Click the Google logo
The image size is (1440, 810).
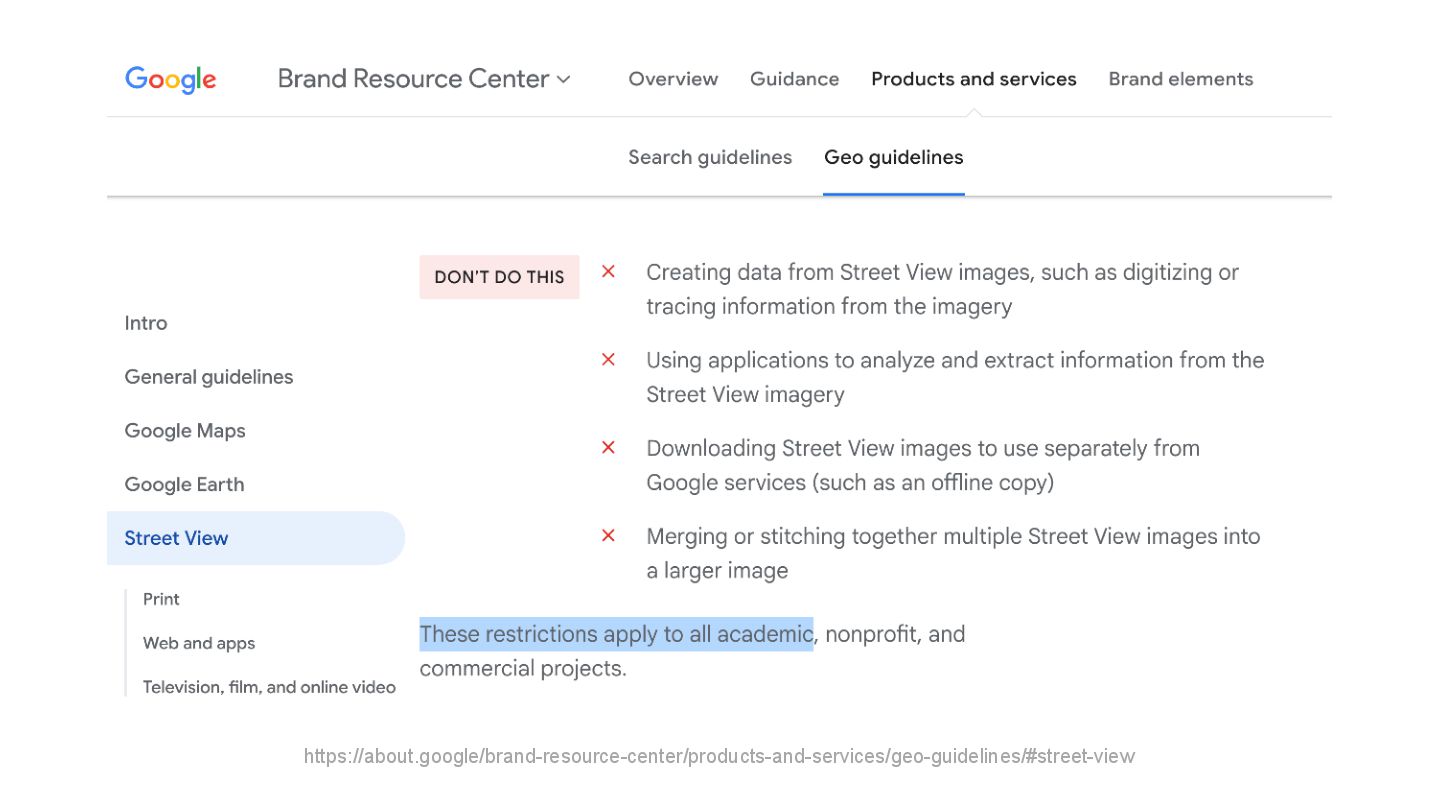(170, 79)
